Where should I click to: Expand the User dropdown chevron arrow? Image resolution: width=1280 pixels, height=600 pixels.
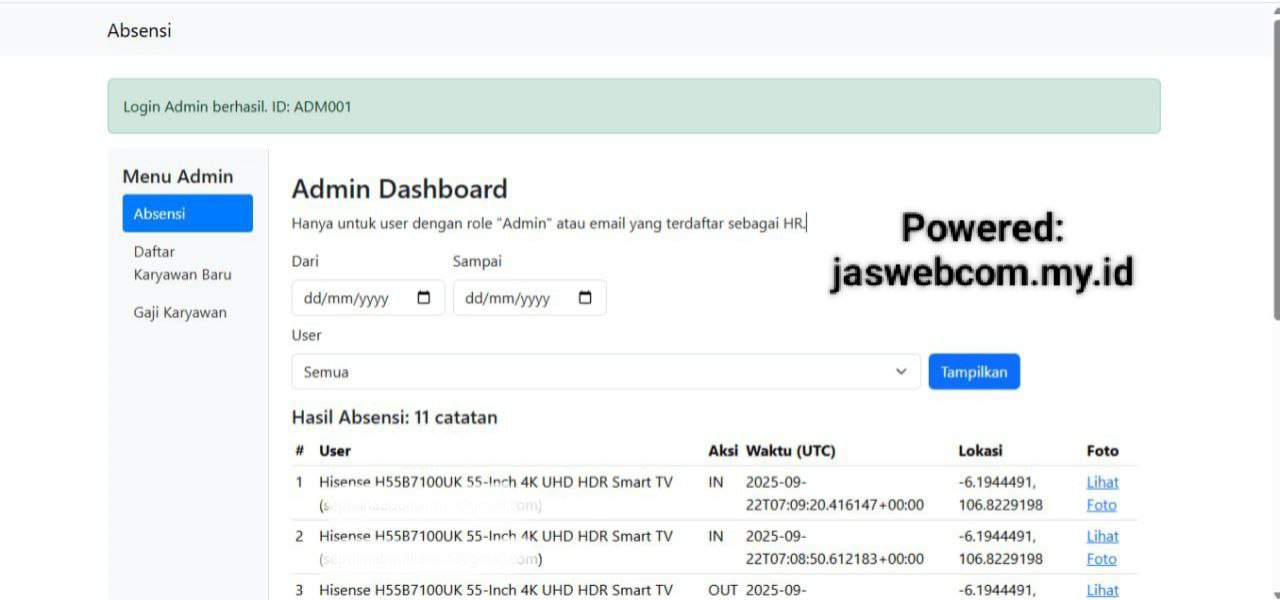click(x=901, y=372)
